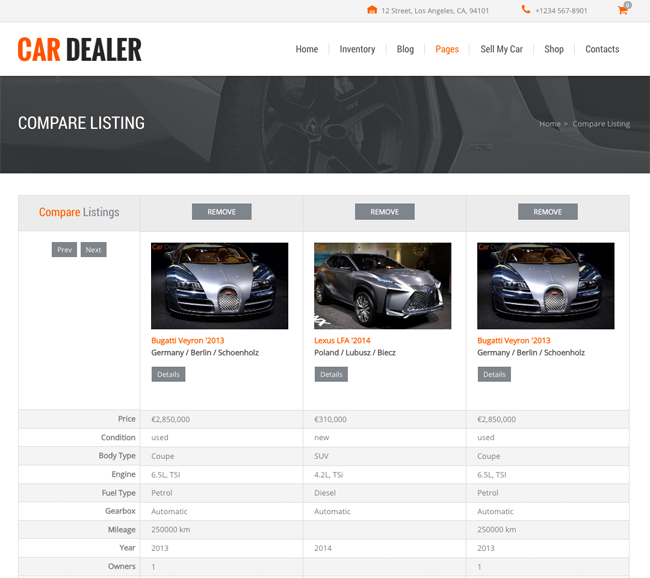Open first Bugatti Veyron '2013 title link

pos(187,340)
